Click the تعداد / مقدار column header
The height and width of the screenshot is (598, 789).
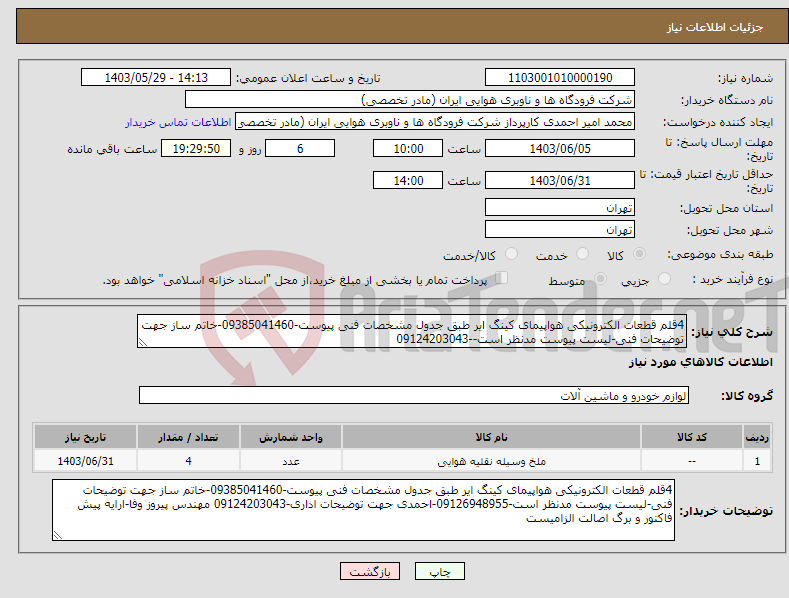188,437
